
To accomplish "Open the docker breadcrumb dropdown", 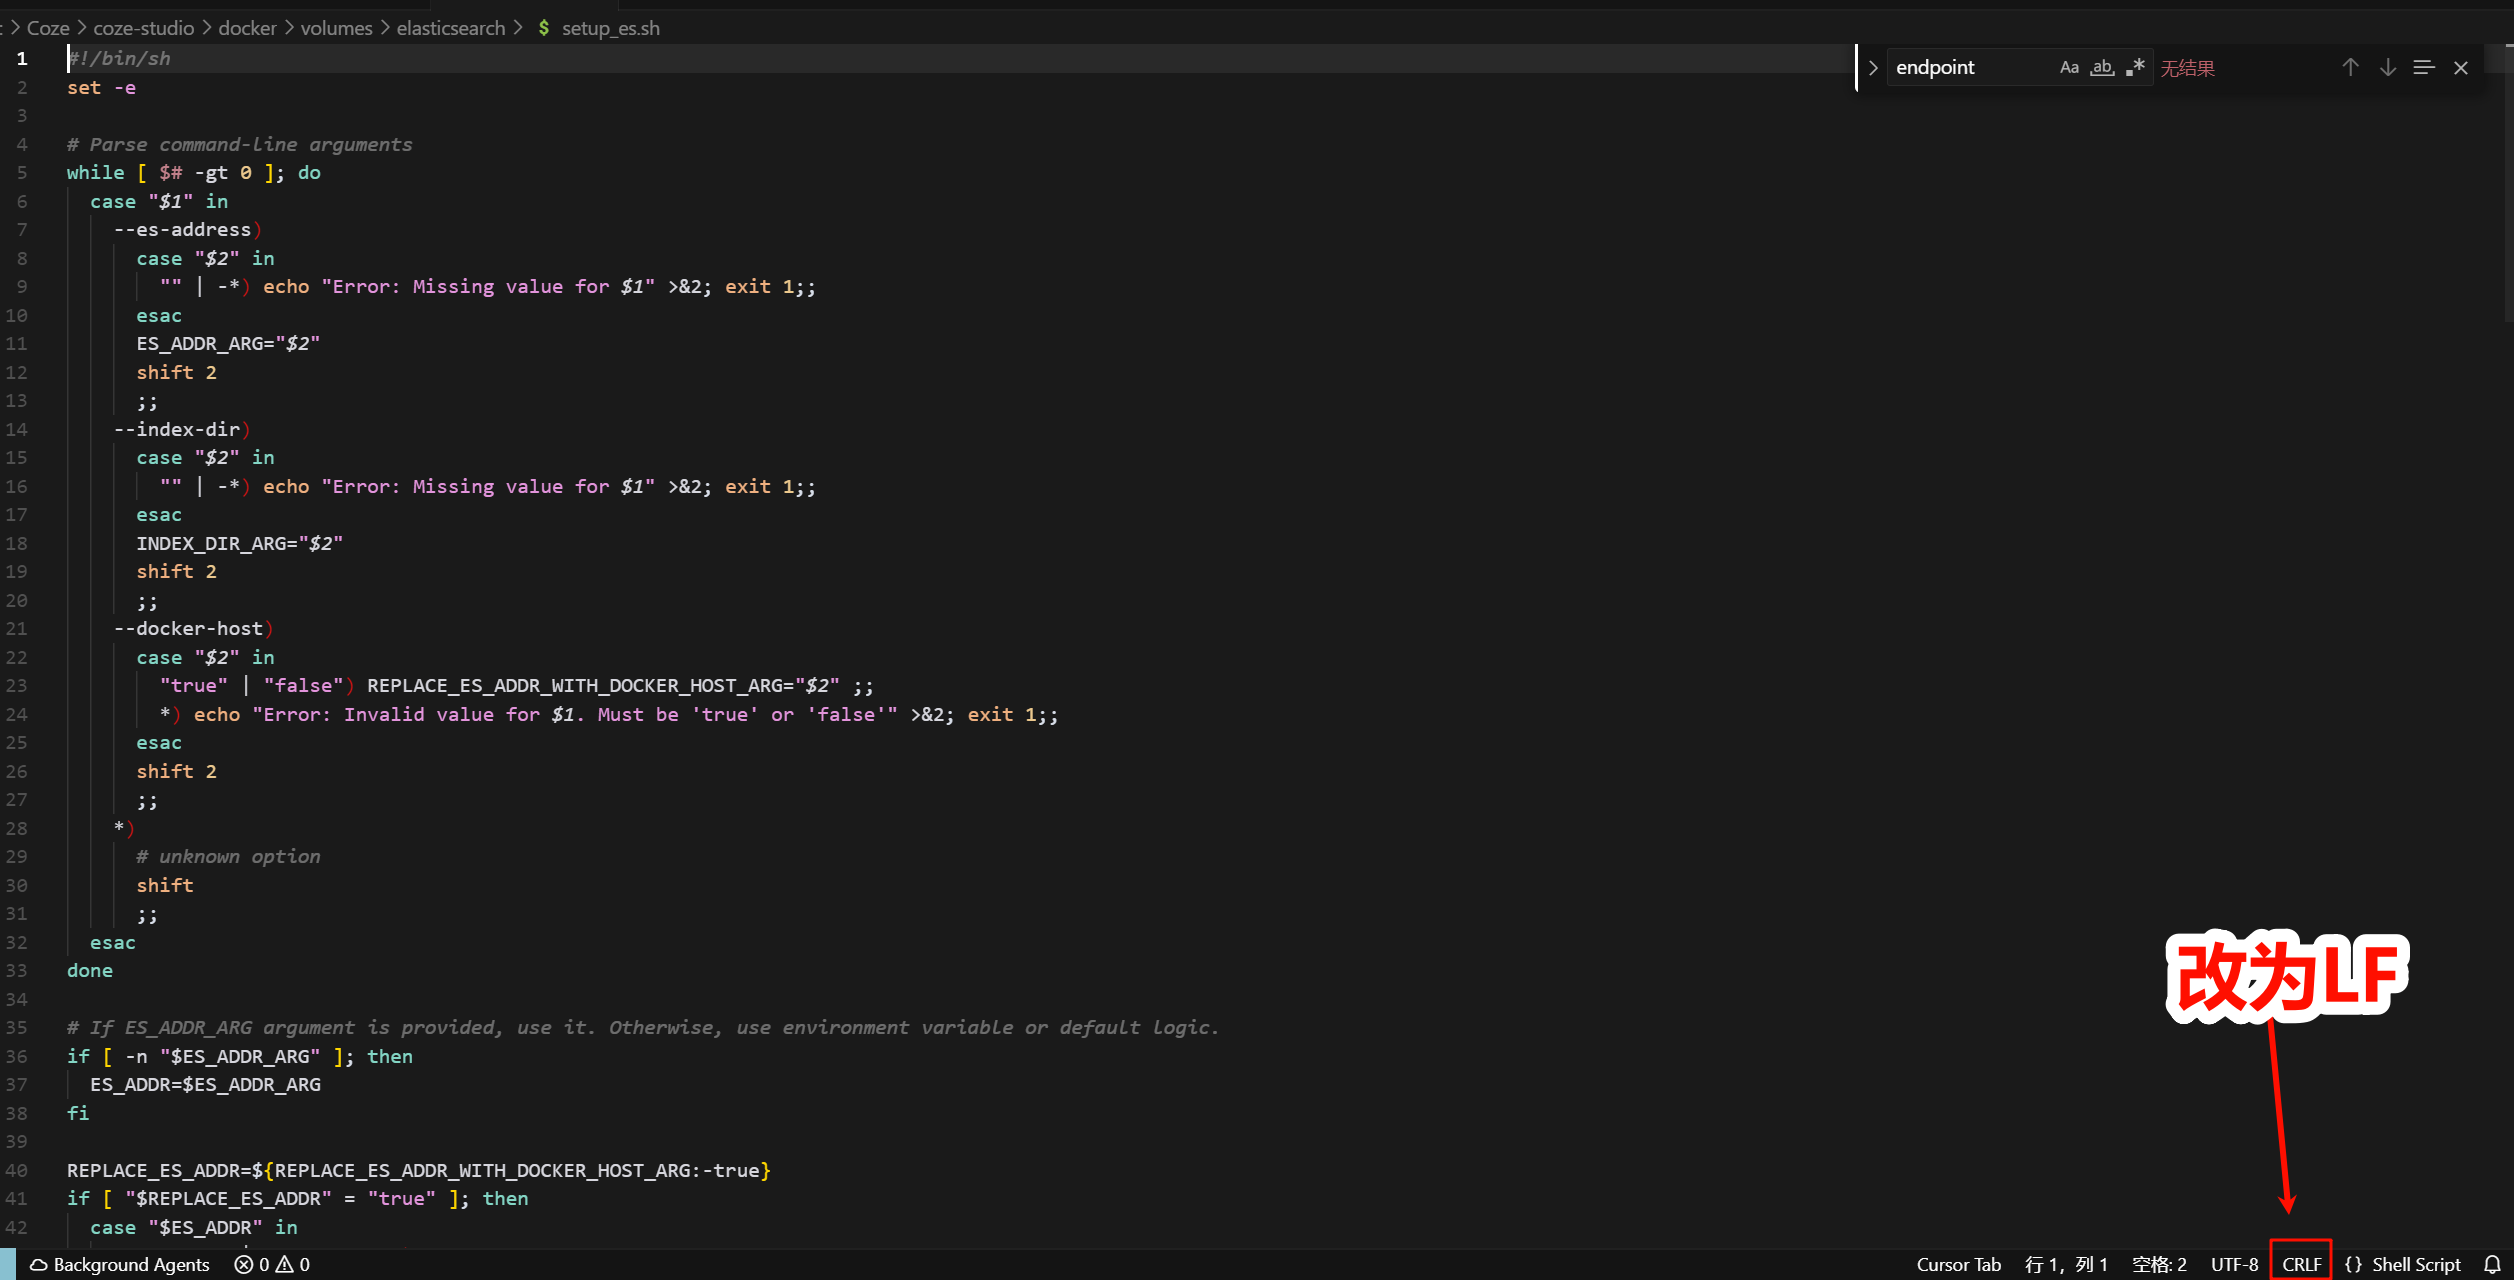I will tap(247, 28).
